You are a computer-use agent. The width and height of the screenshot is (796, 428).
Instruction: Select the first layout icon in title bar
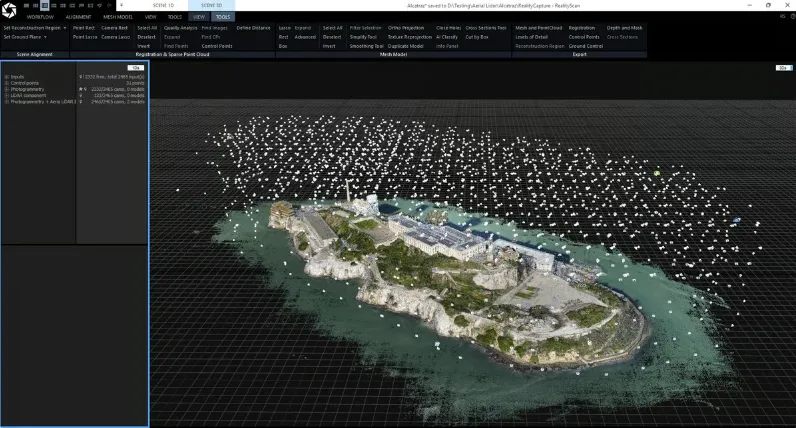pos(26,6)
